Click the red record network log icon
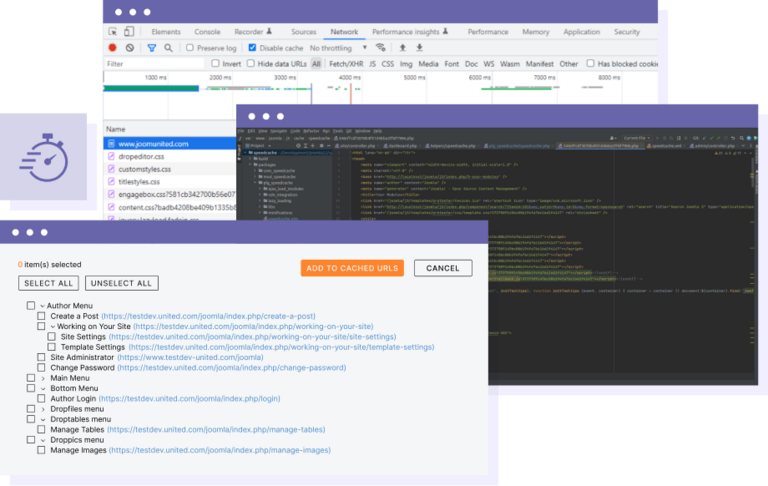Image resolution: width=768 pixels, height=486 pixels. [x=112, y=47]
